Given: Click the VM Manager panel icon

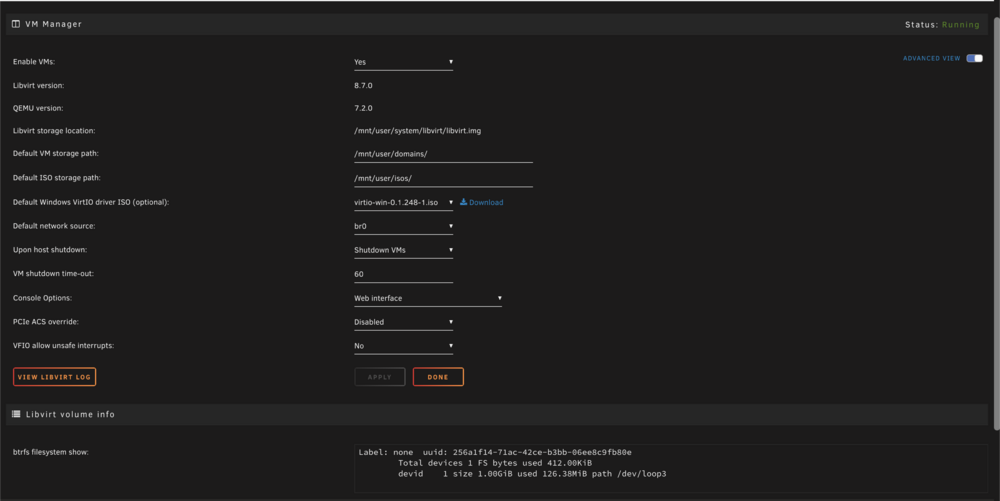Looking at the screenshot, I should click(x=16, y=24).
